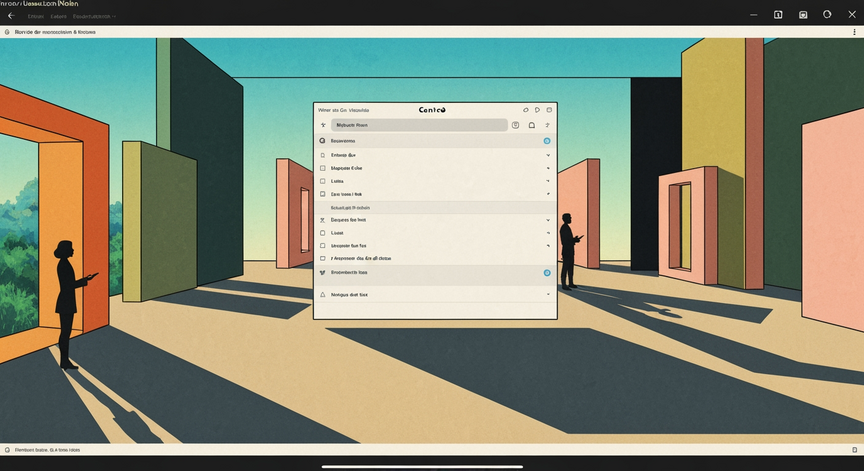Viewport: 864px width, 471px height.
Task: Click the arrow on the Loast row
Action: click(548, 233)
